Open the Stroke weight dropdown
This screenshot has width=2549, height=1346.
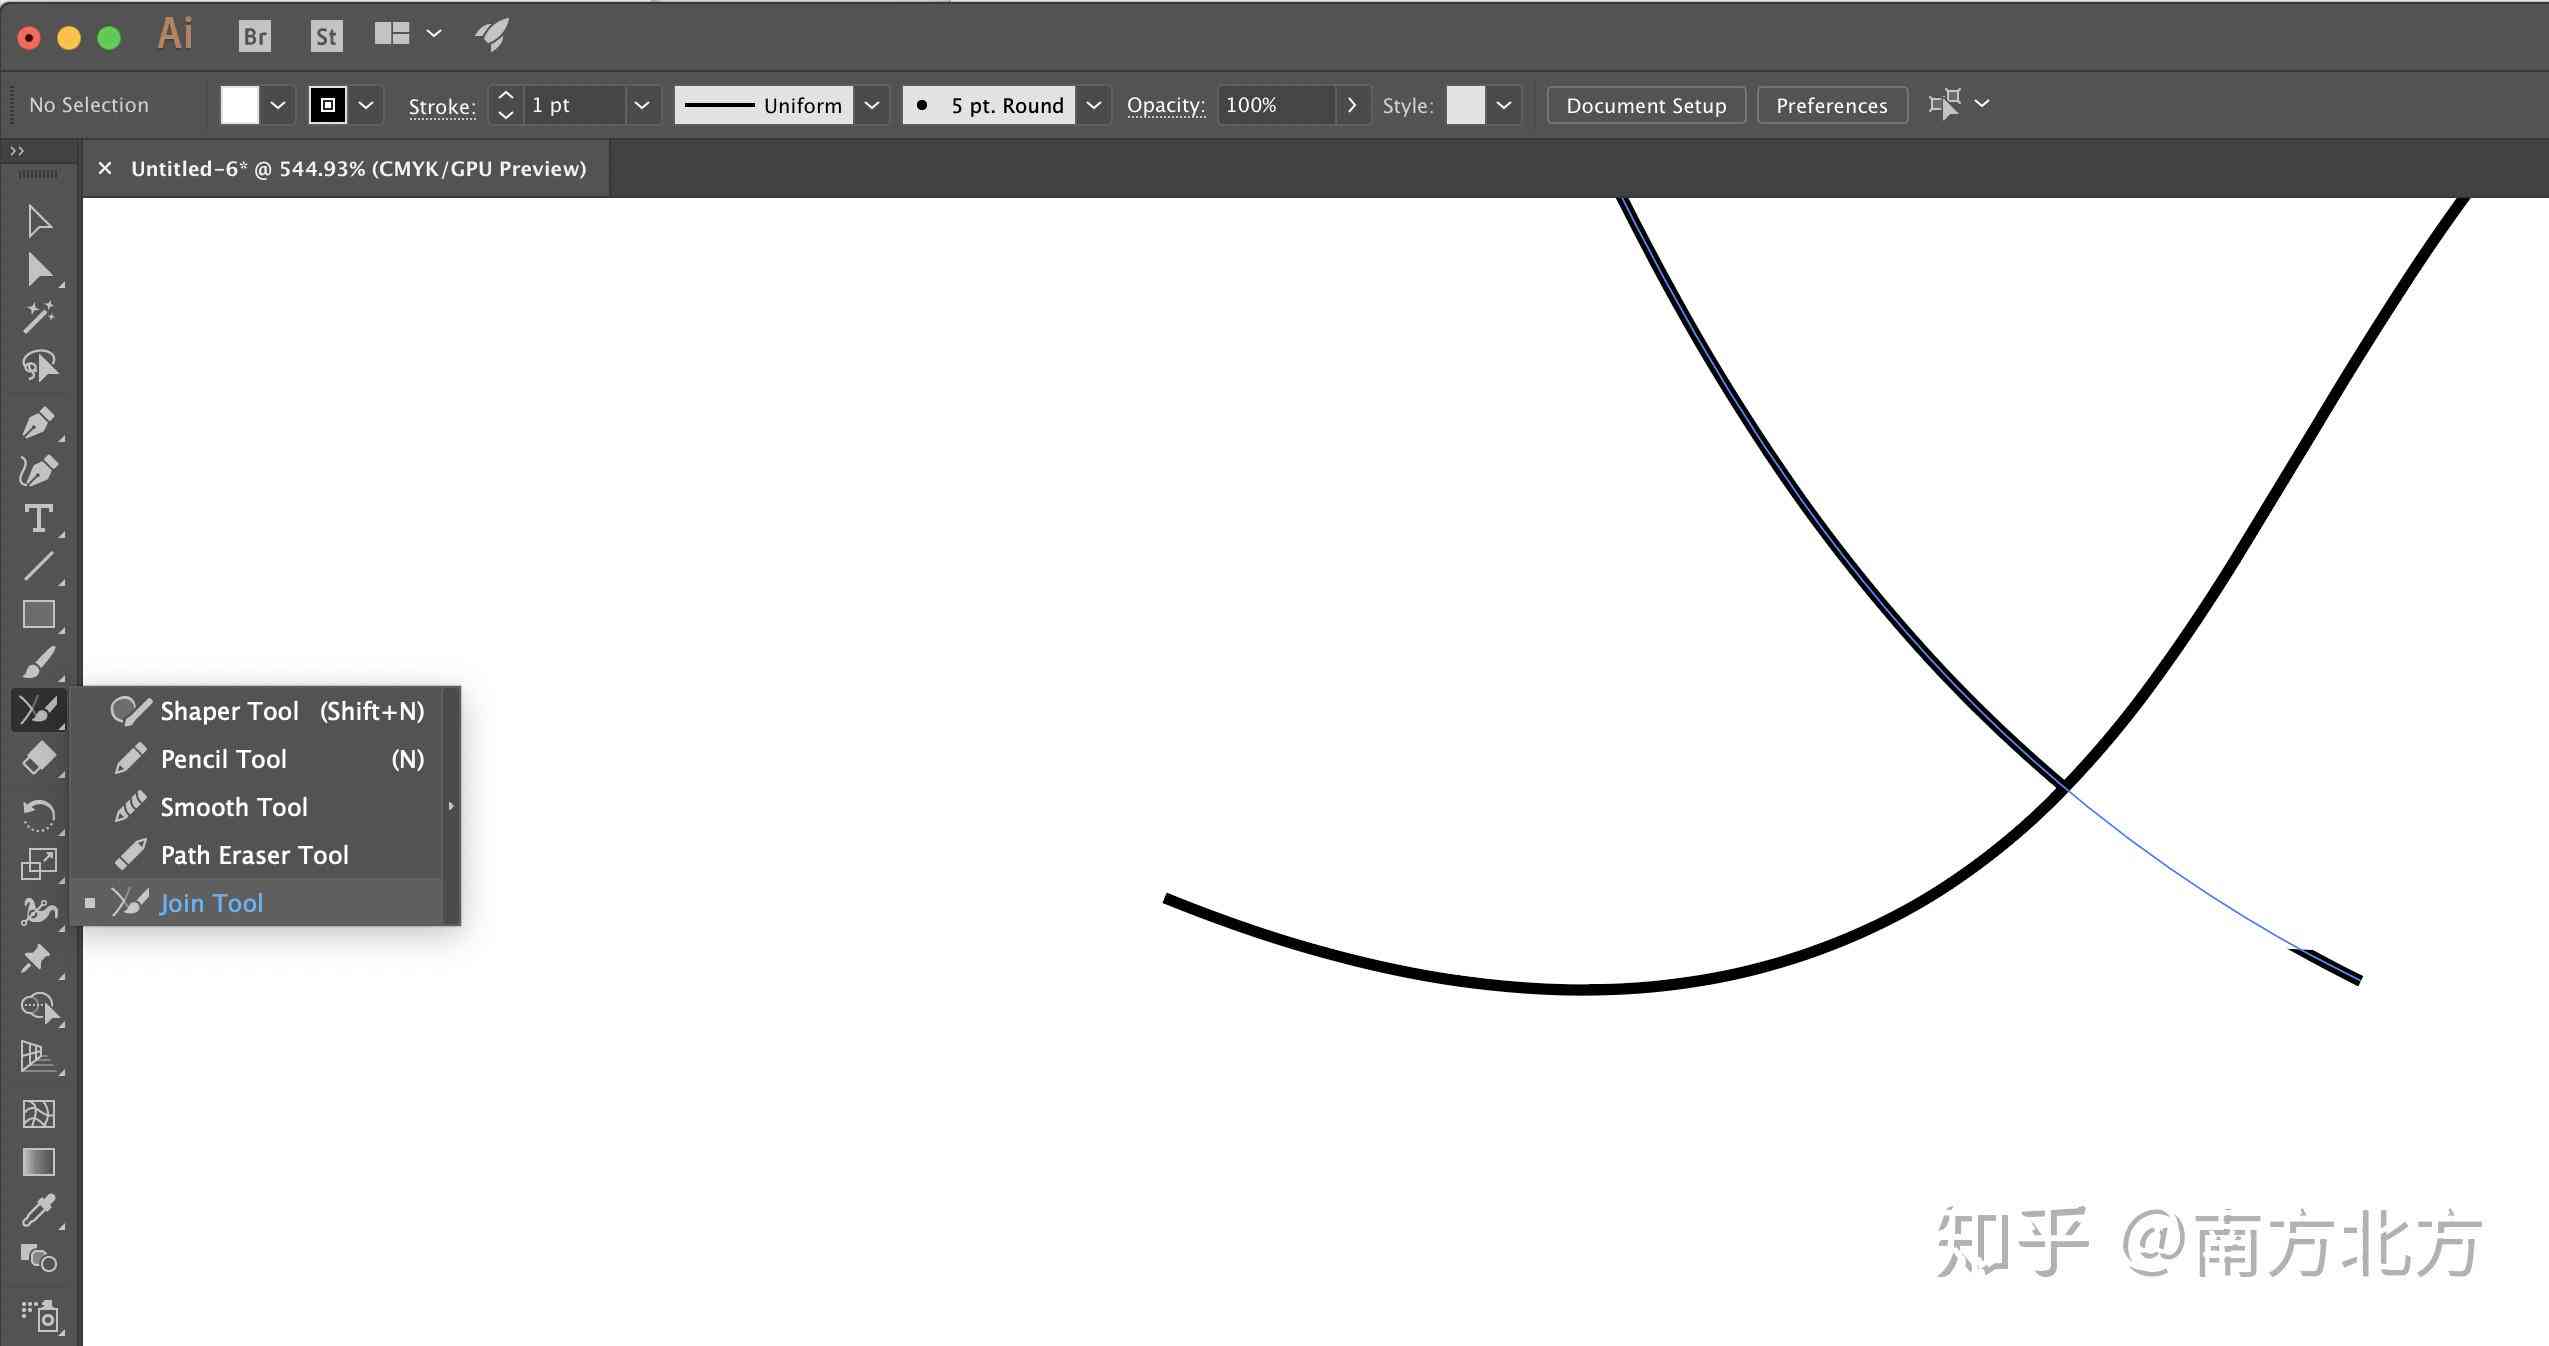click(x=637, y=105)
